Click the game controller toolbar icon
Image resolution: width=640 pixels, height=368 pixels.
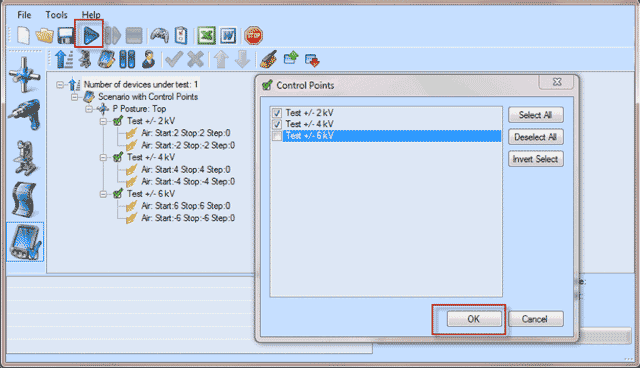click(159, 36)
